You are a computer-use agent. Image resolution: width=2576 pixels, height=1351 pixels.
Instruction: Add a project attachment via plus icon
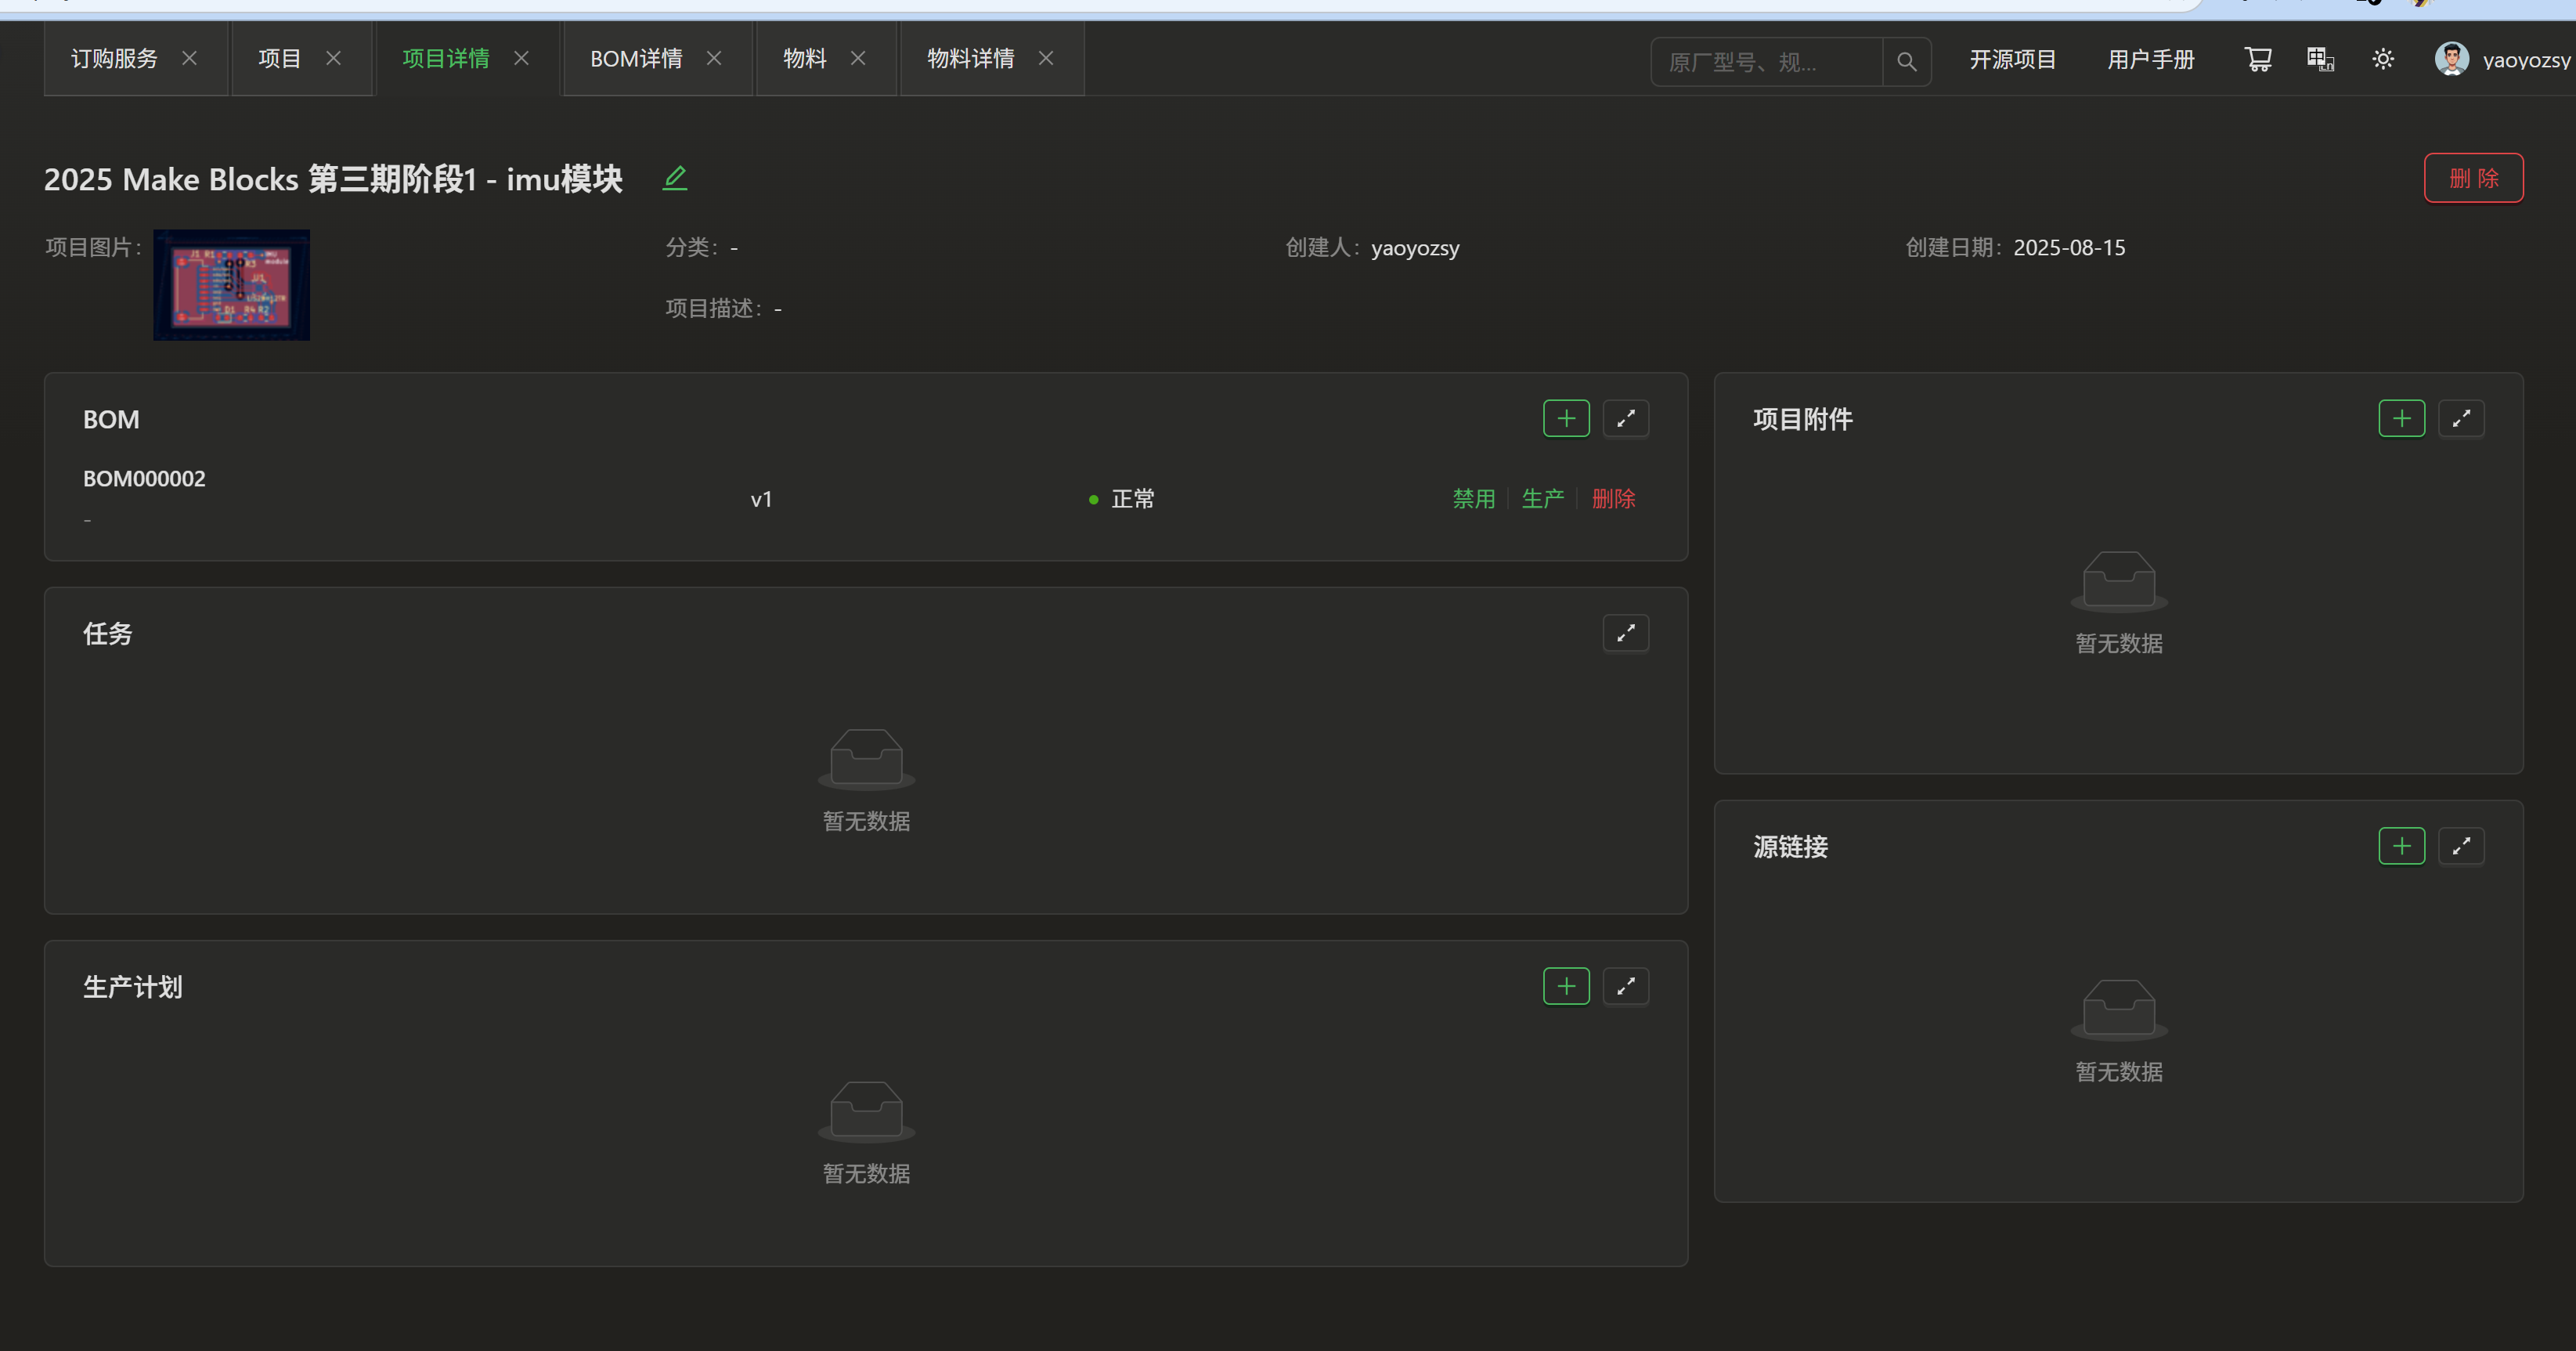pyautogui.click(x=2401, y=418)
